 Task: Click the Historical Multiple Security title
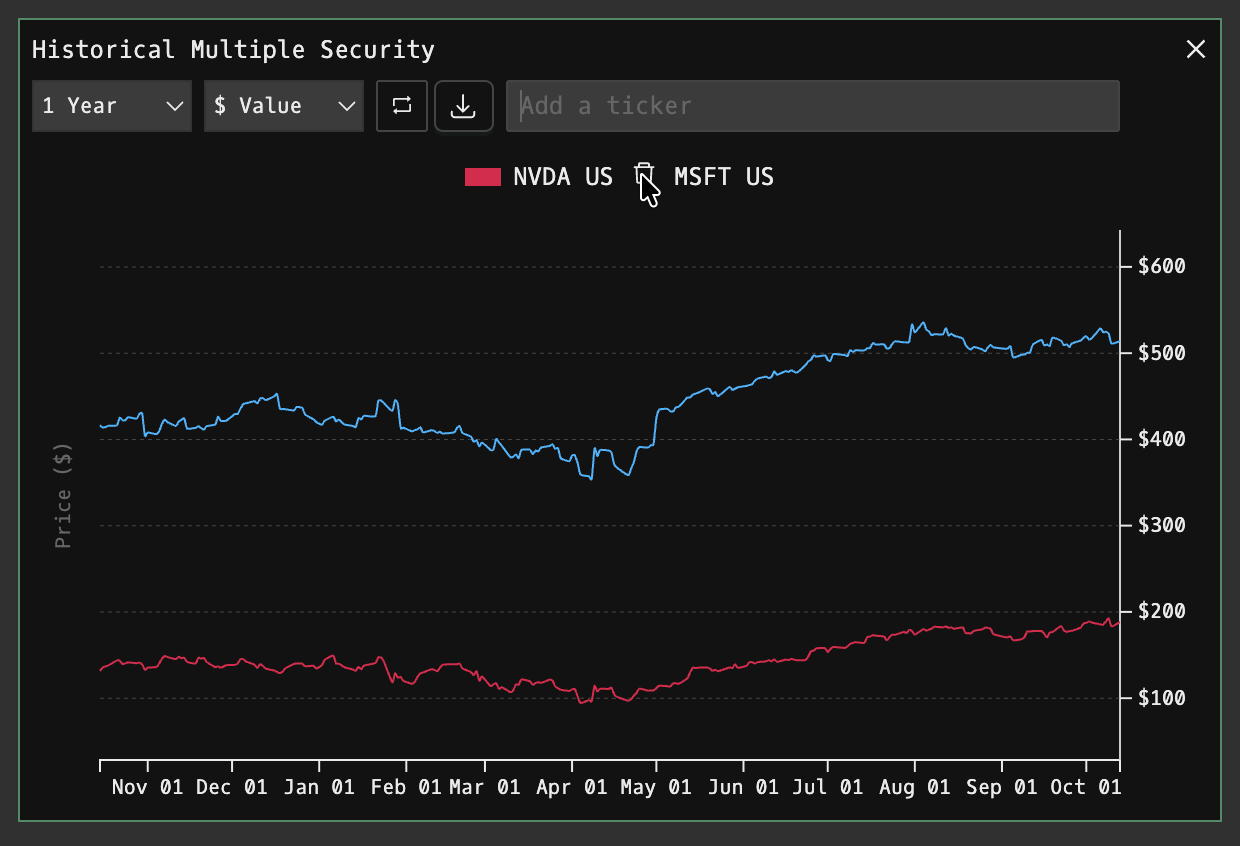(233, 49)
